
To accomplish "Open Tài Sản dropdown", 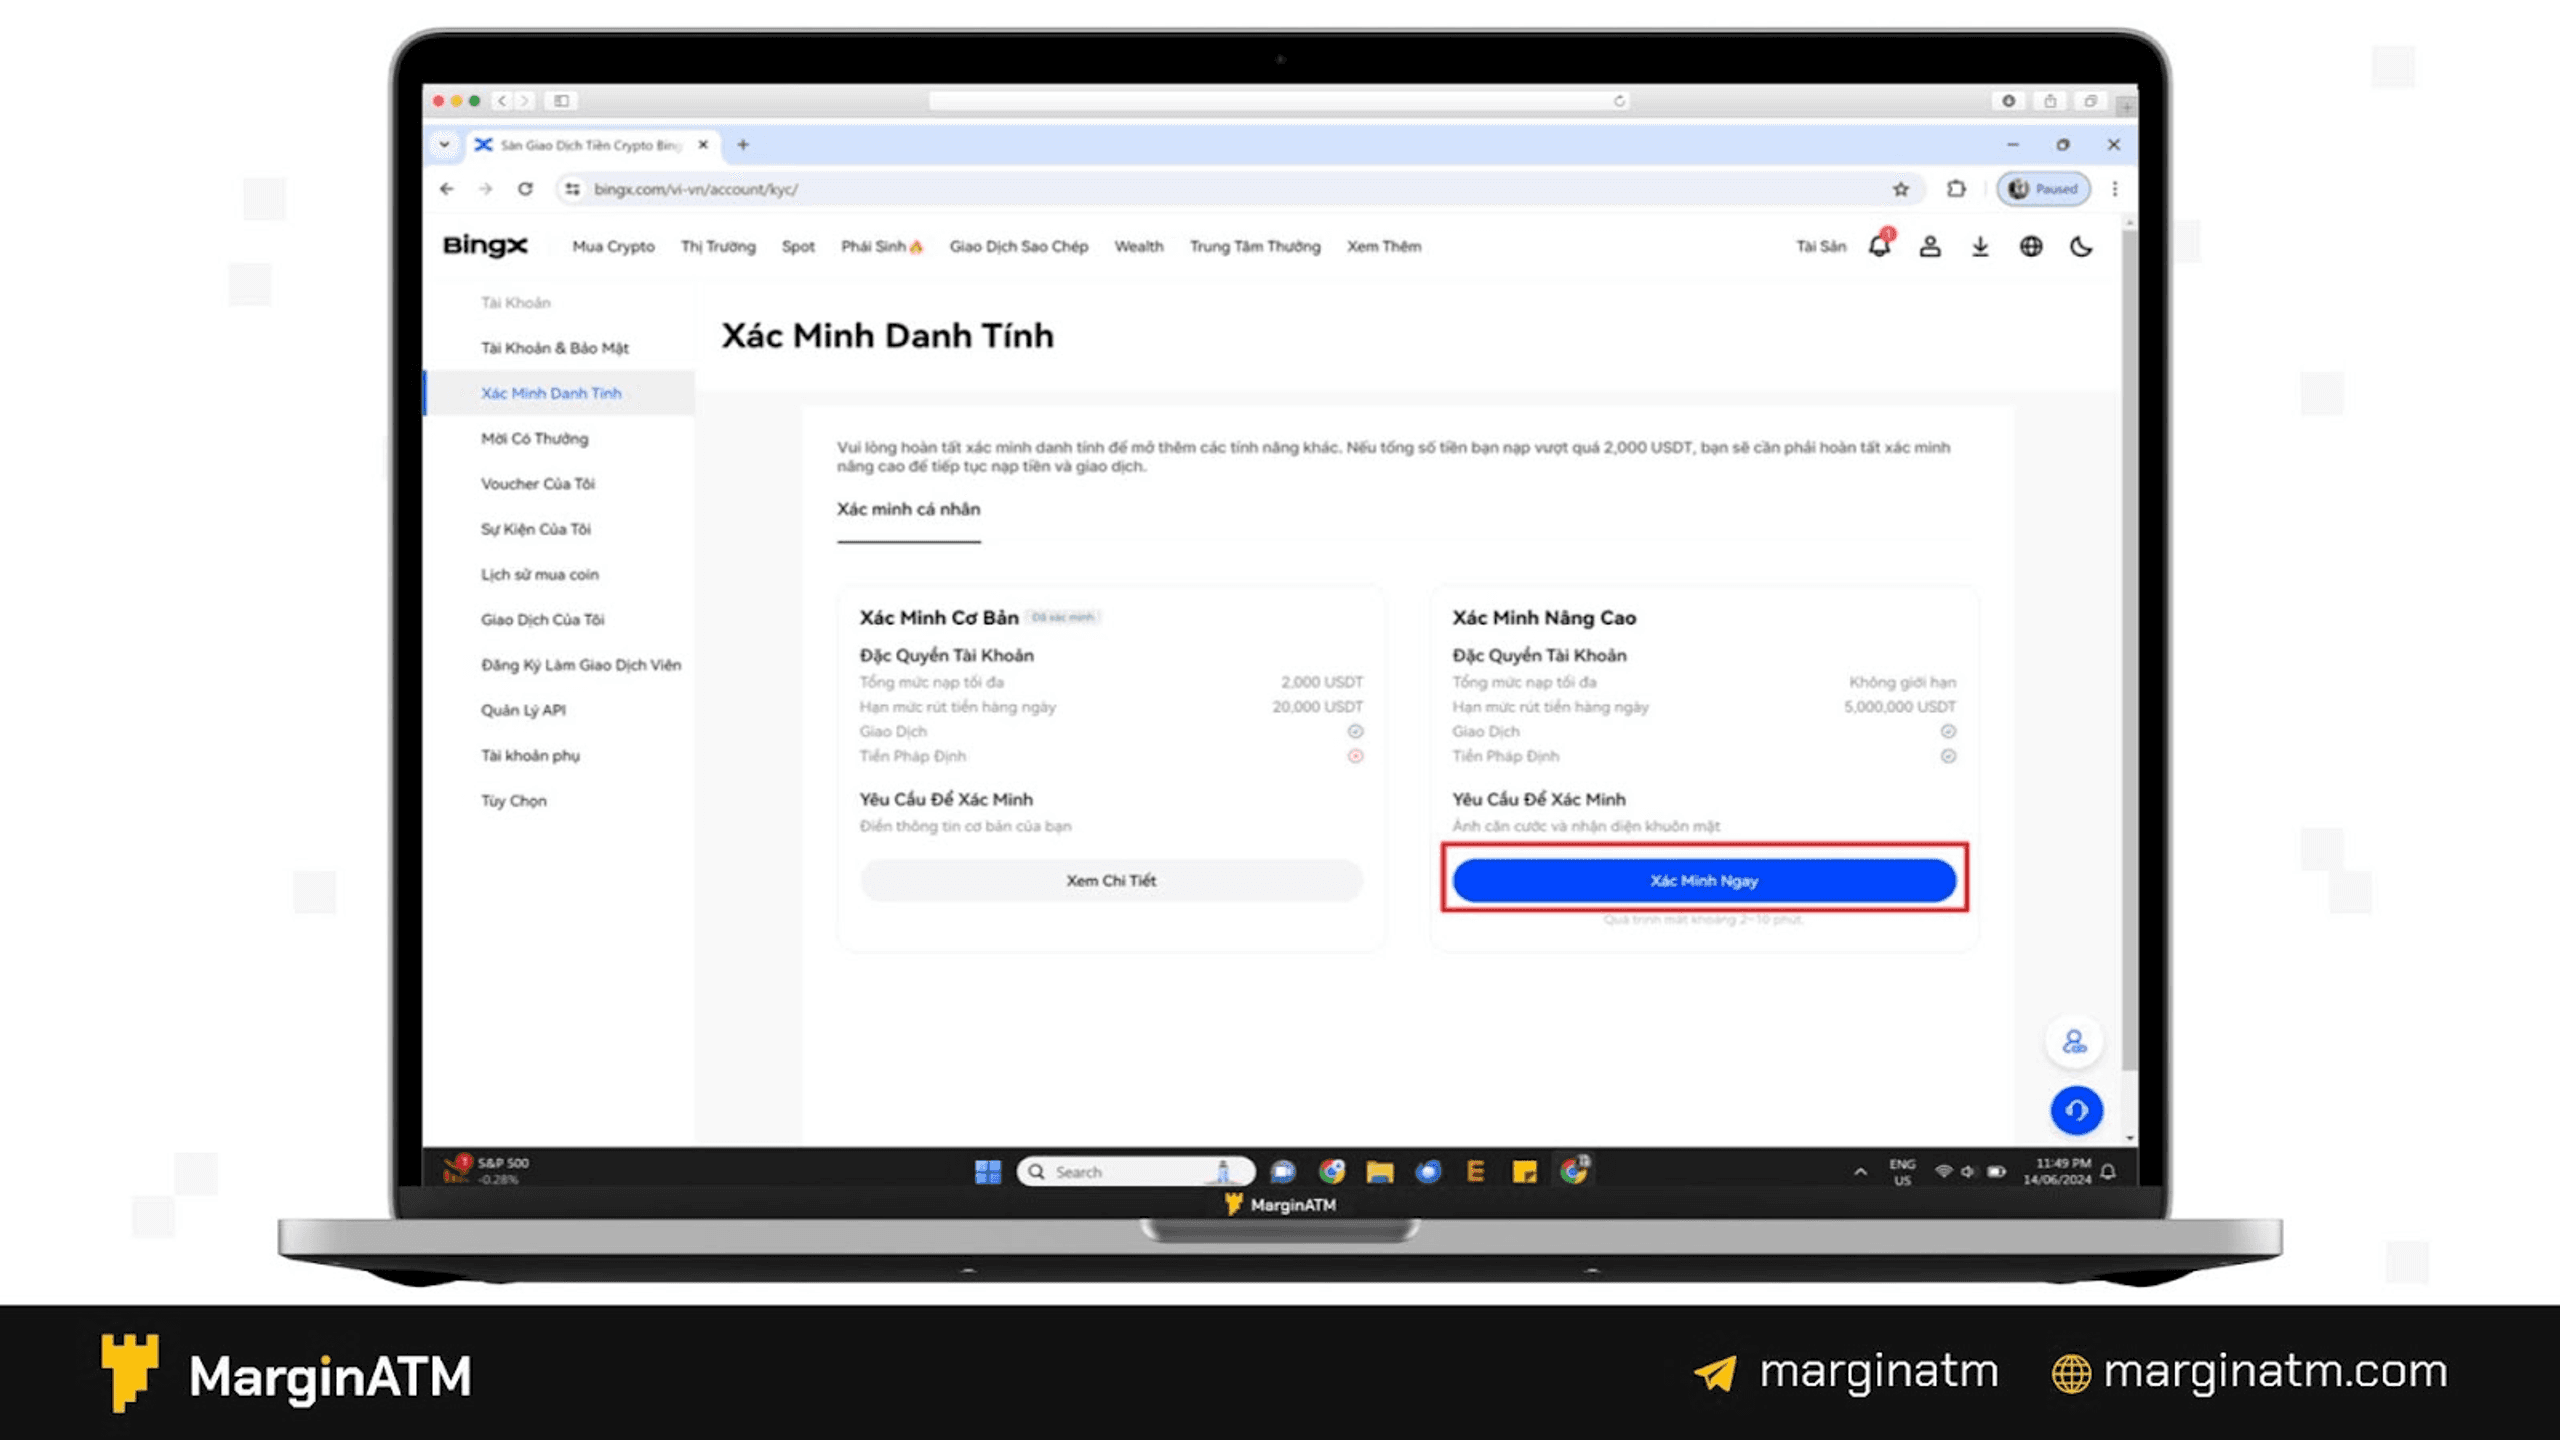I will (x=1820, y=246).
